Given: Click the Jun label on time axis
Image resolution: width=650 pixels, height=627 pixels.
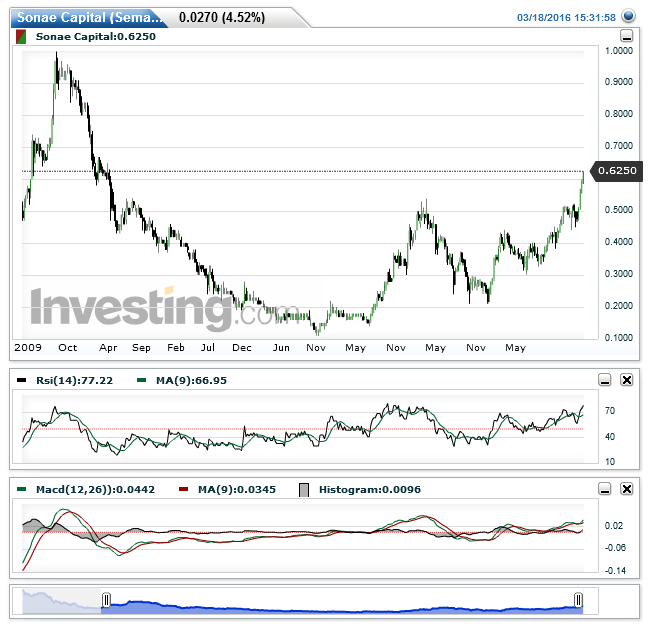Looking at the screenshot, I should coord(281,347).
